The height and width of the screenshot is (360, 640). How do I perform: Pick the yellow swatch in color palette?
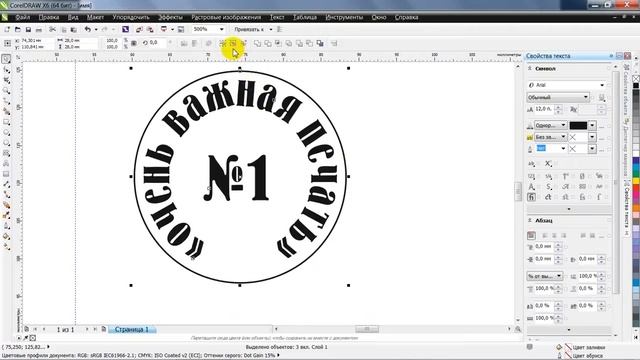point(636,180)
